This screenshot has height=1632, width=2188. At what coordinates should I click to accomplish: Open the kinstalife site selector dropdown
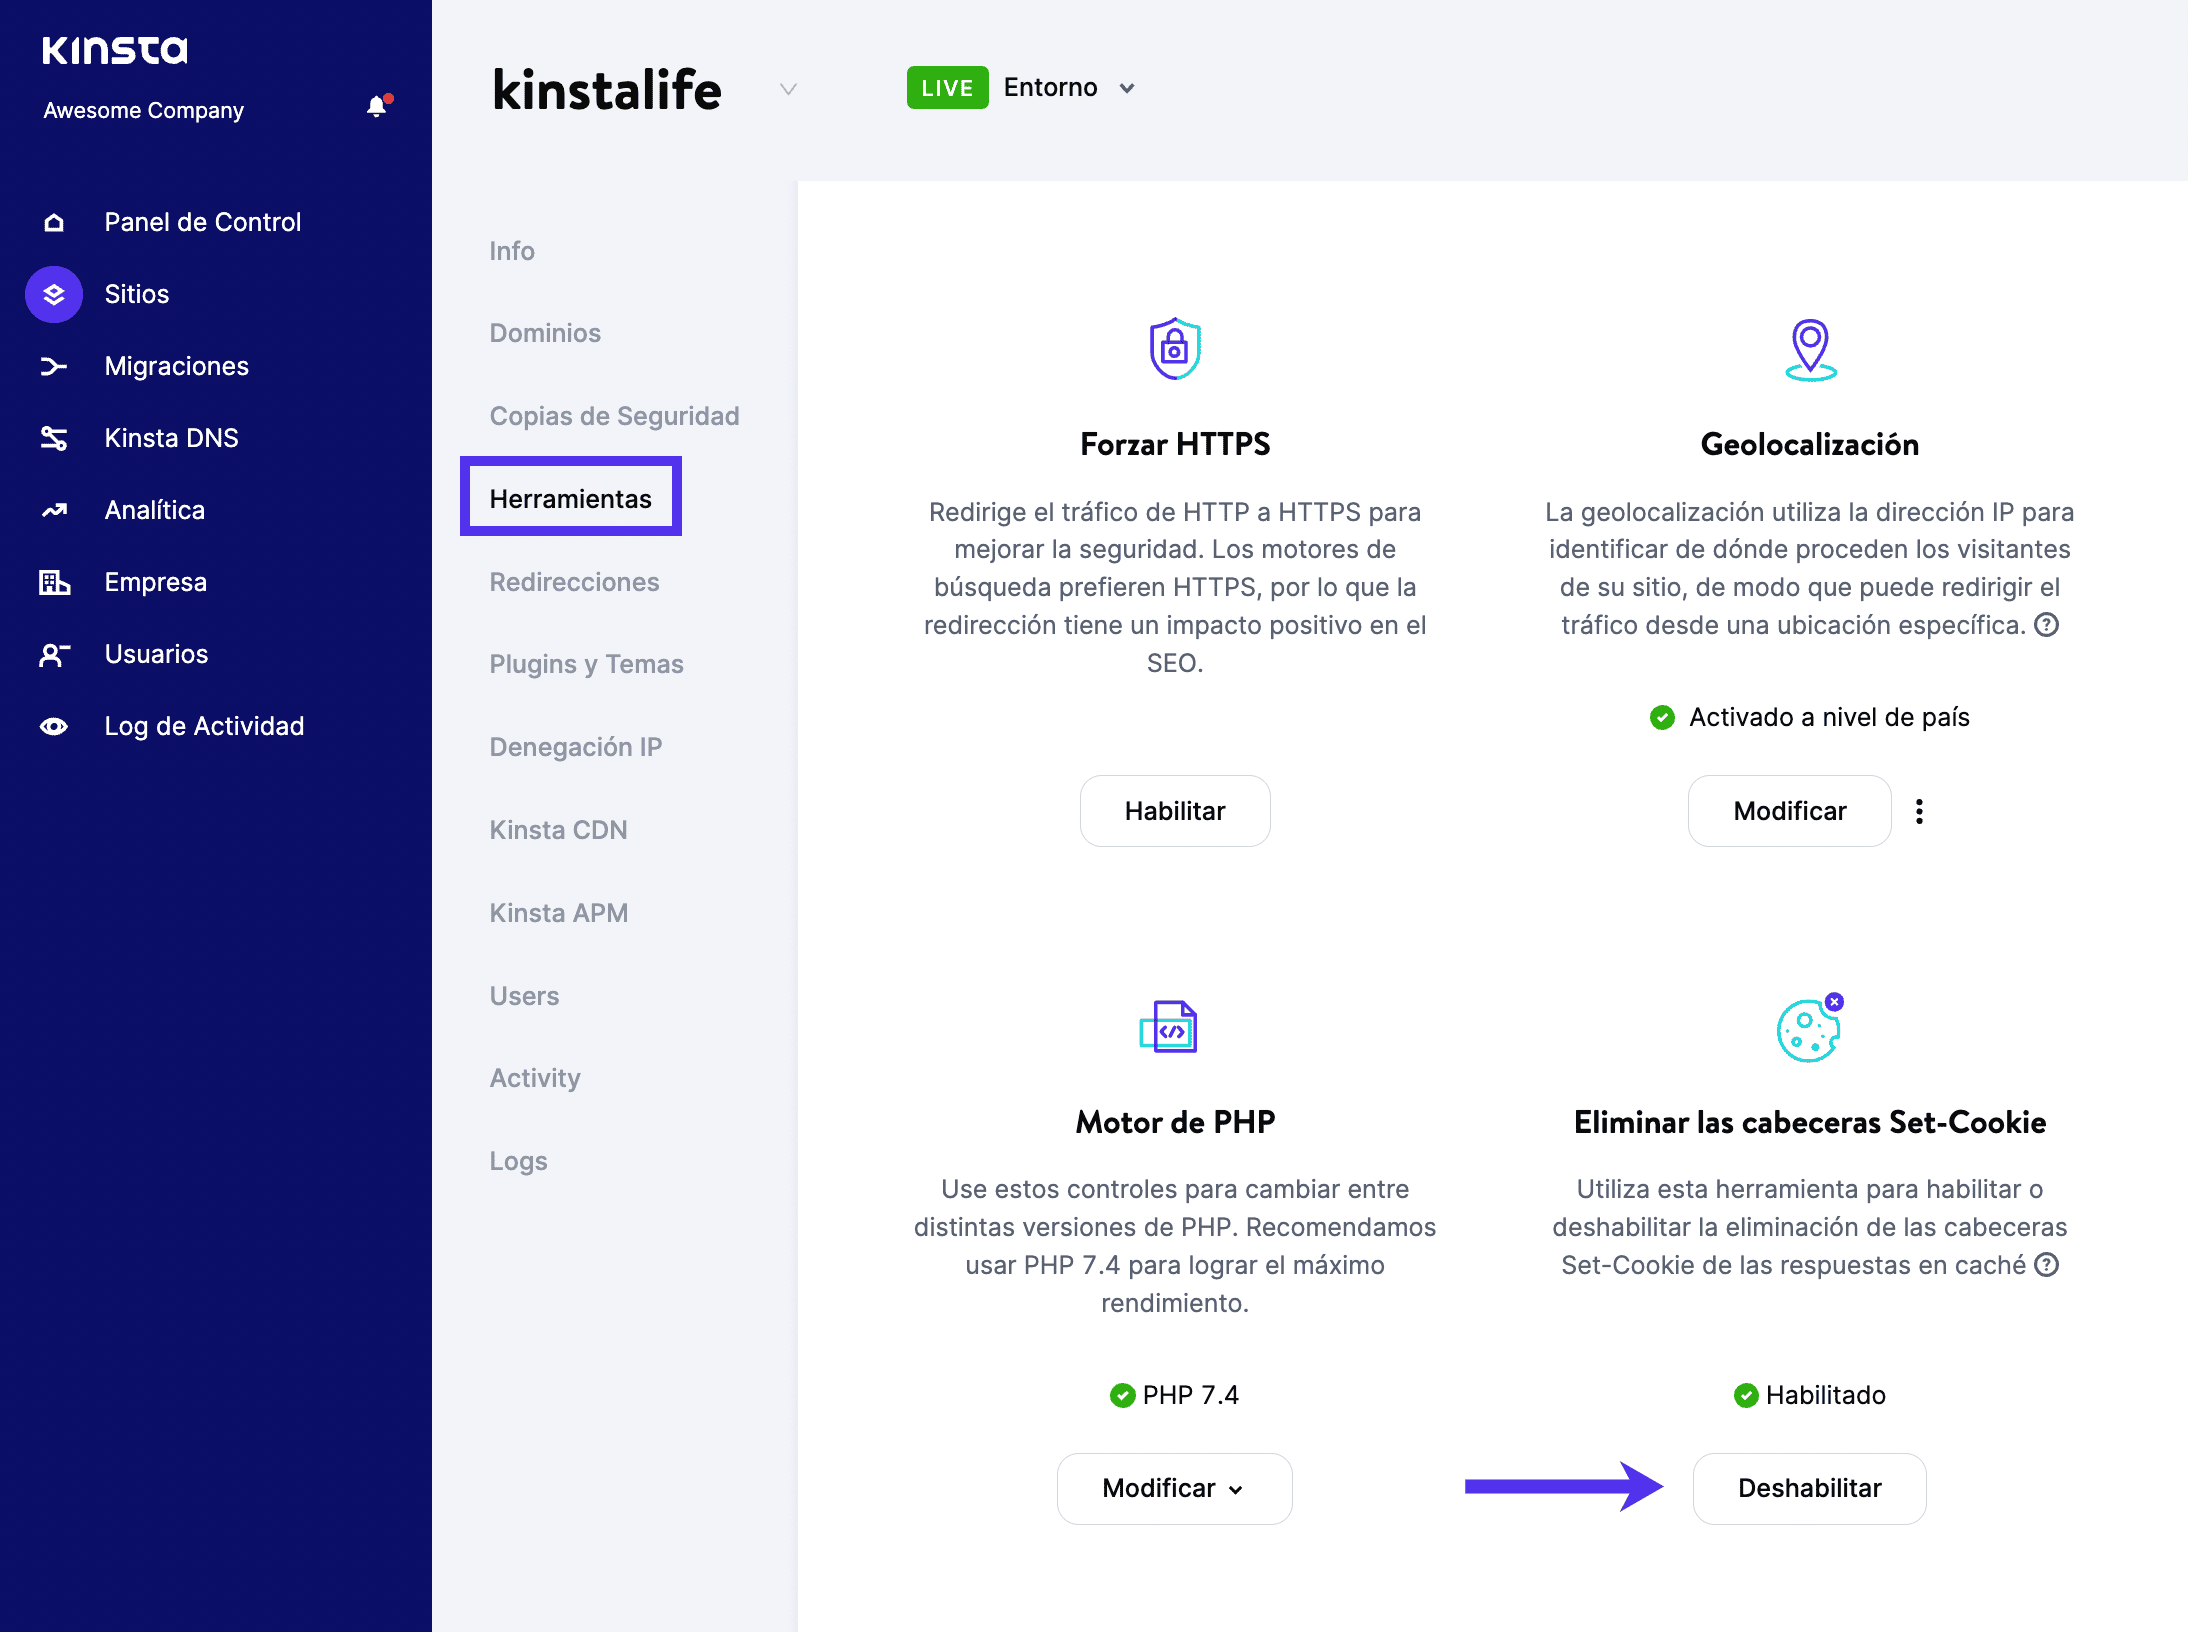789,89
